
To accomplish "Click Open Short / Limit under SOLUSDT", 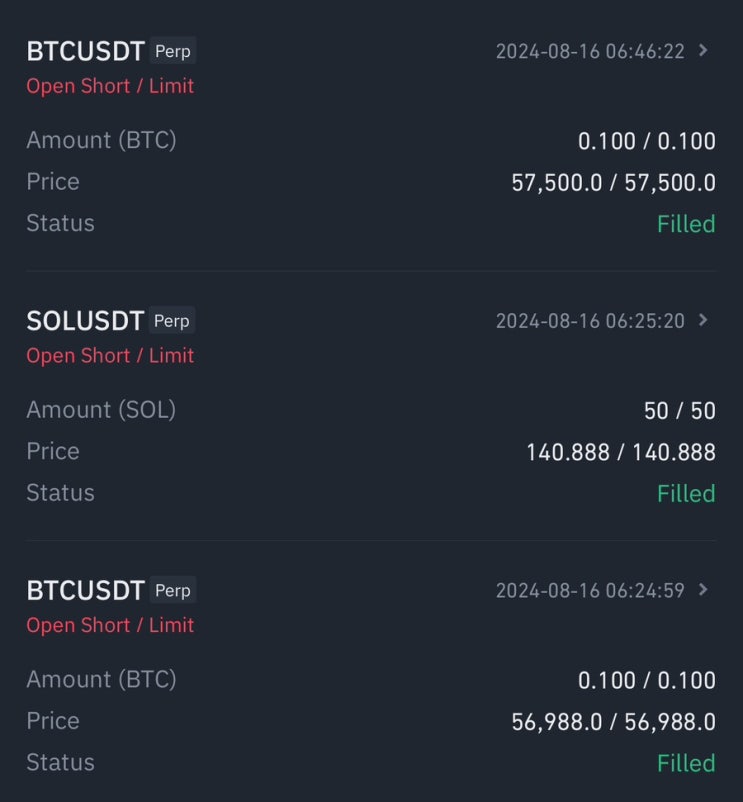I will (110, 355).
